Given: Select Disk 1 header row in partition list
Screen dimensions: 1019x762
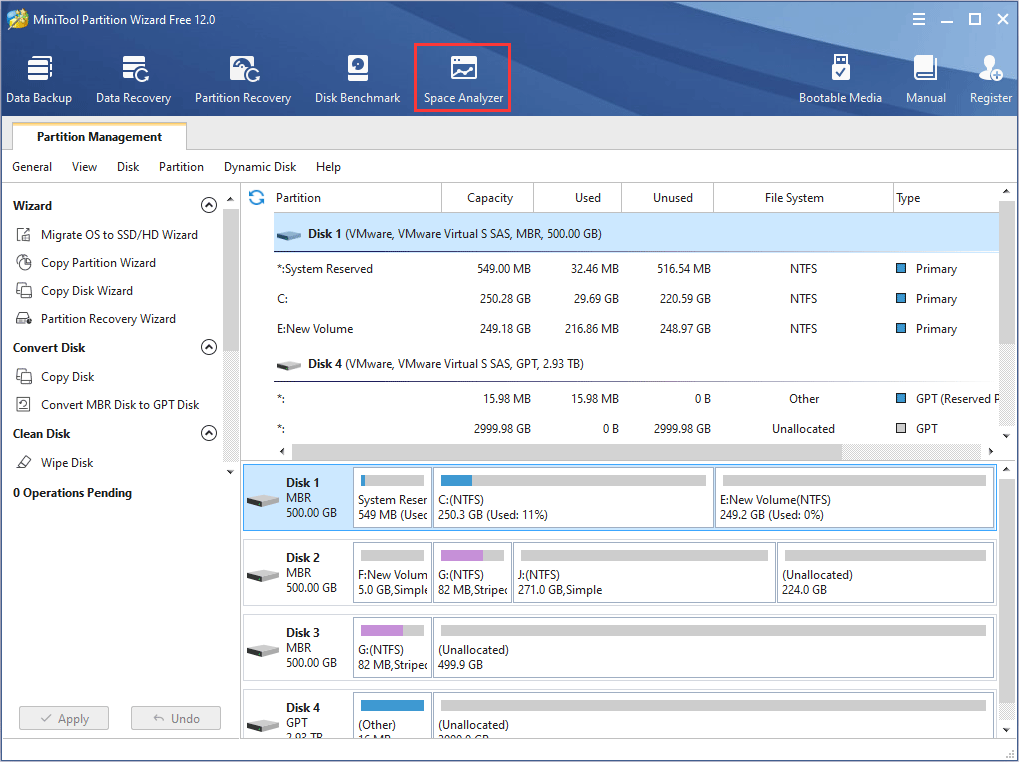Looking at the screenshot, I should click(x=636, y=234).
